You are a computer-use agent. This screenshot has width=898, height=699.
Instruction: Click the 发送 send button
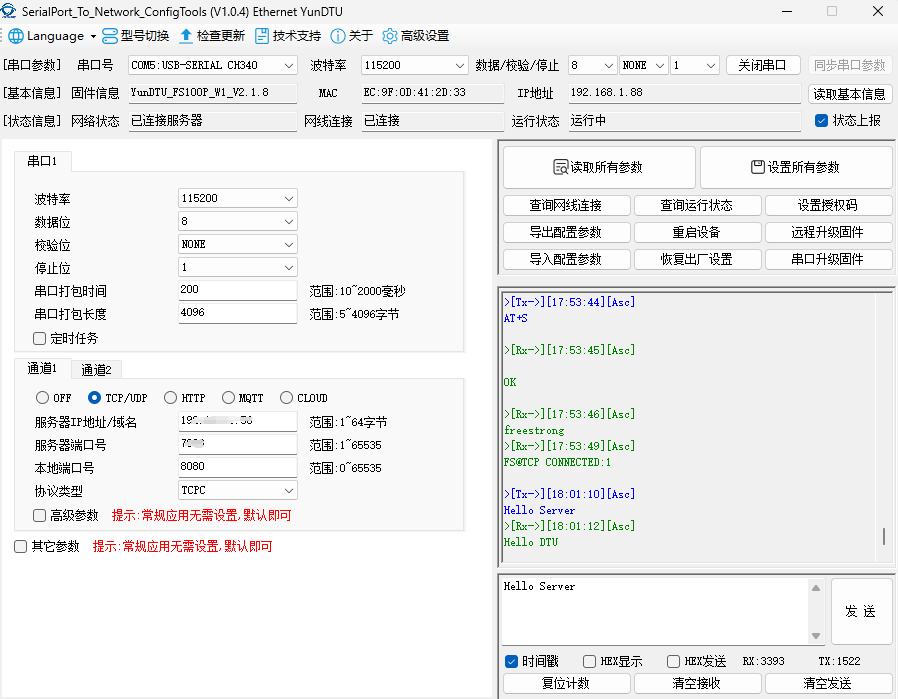[860, 611]
